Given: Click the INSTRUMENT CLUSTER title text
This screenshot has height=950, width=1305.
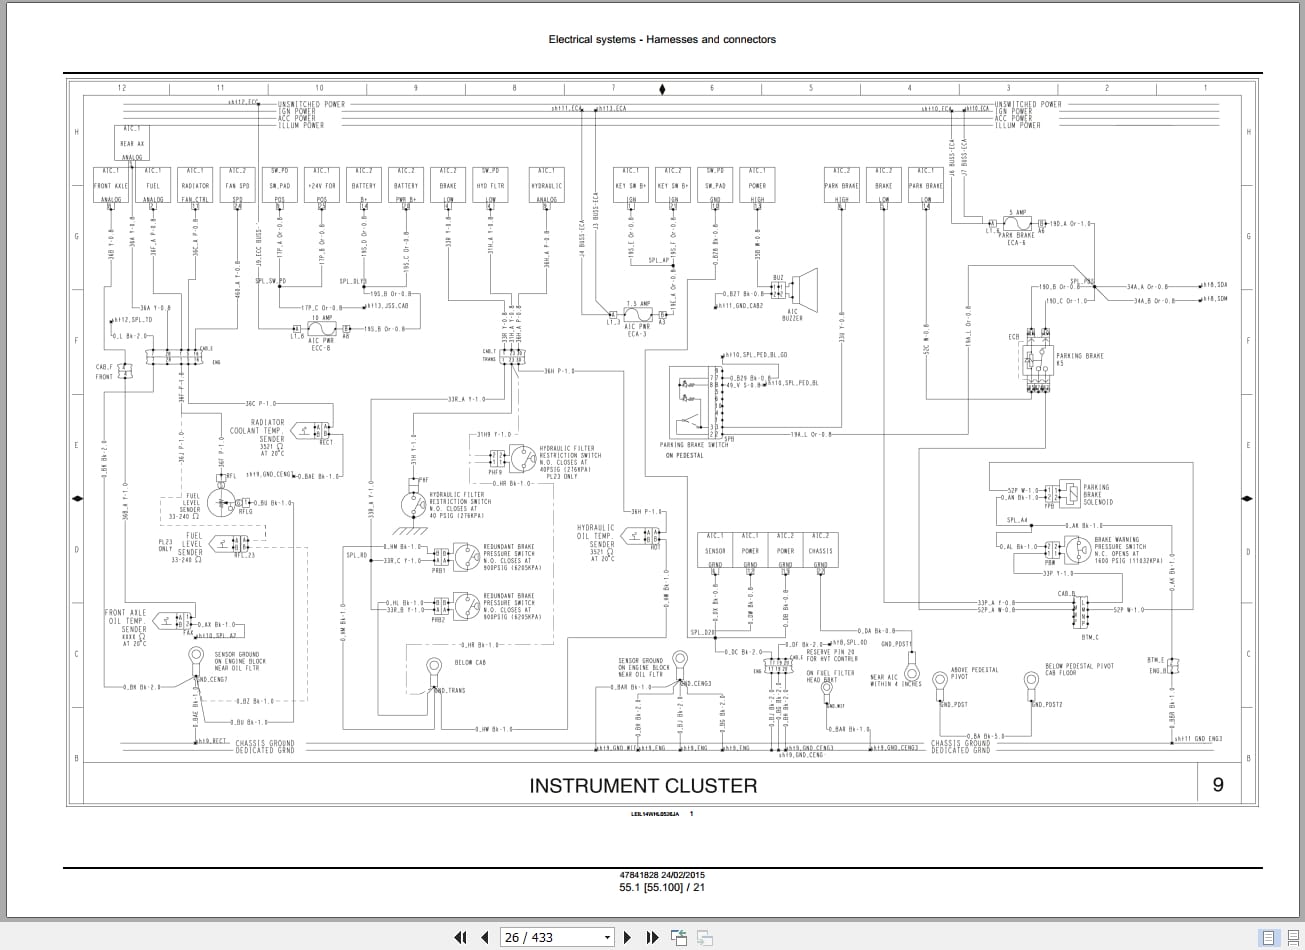Looking at the screenshot, I should coord(643,785).
